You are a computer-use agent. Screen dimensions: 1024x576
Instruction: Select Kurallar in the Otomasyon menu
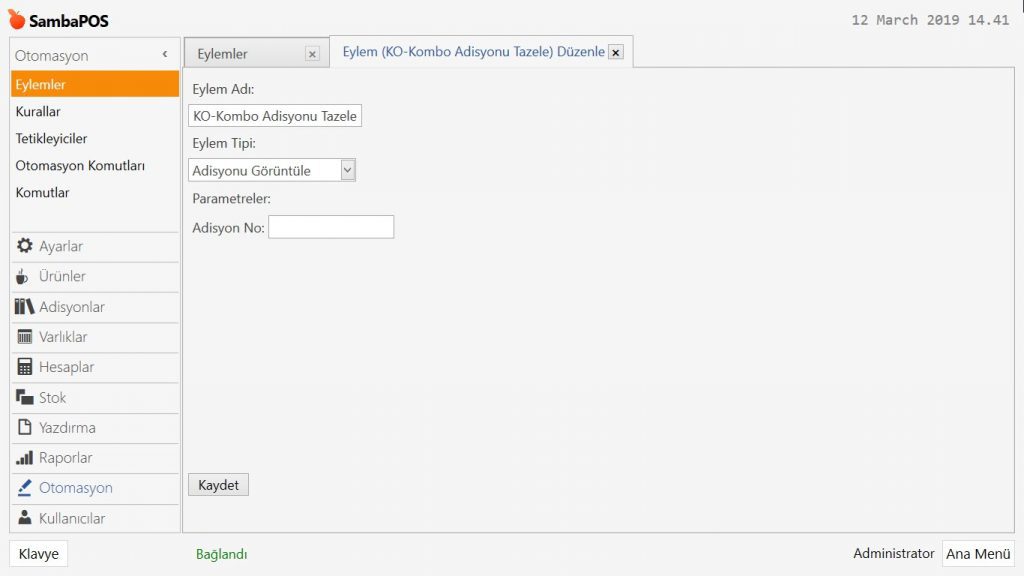(x=38, y=112)
